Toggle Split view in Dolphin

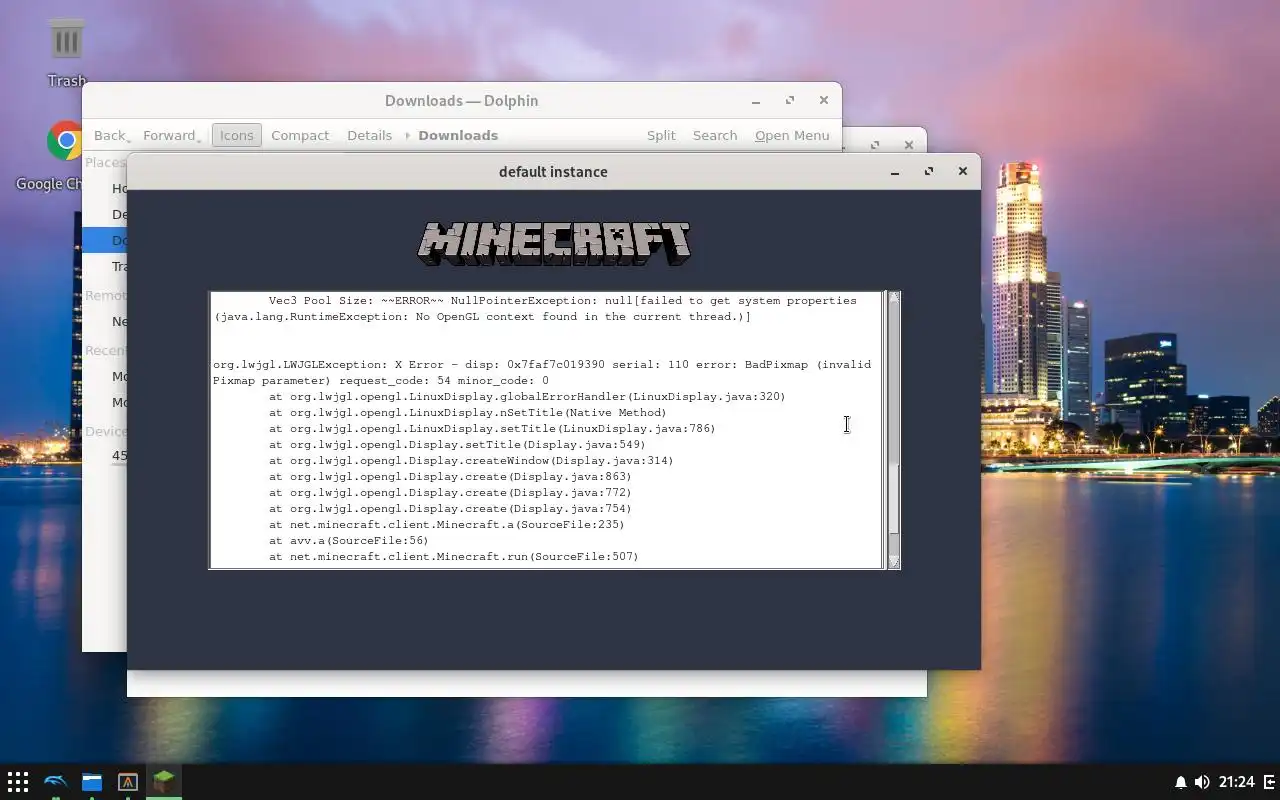pos(661,135)
